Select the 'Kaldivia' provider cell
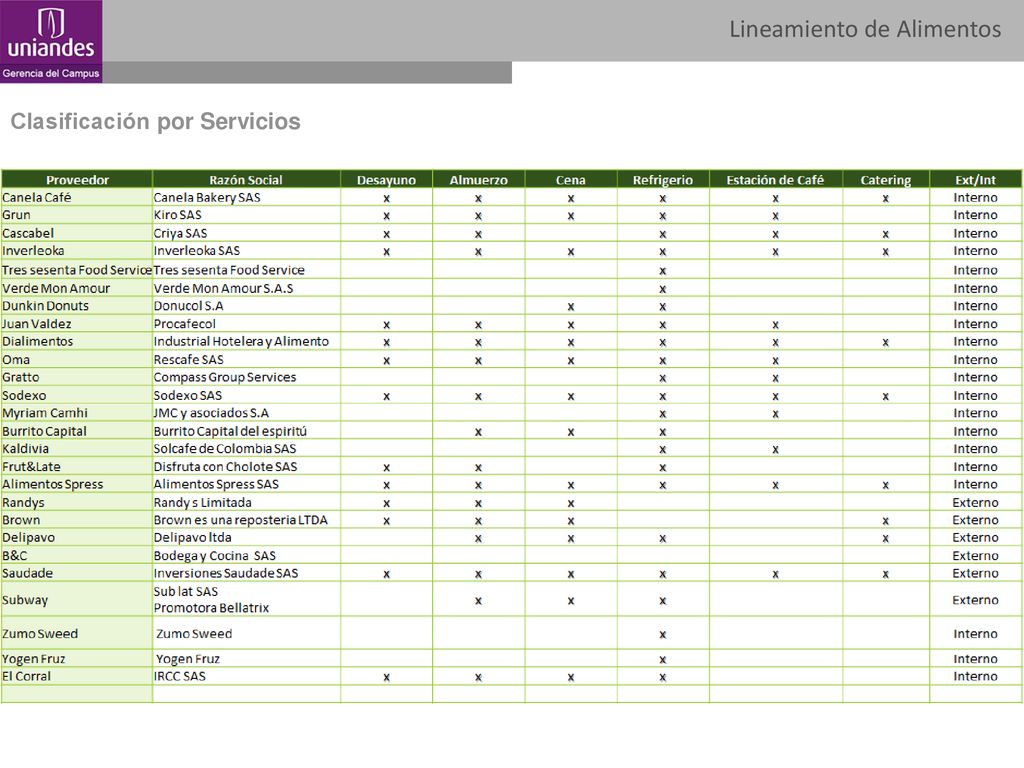Screen dimensions: 1024x768 coord(77,449)
